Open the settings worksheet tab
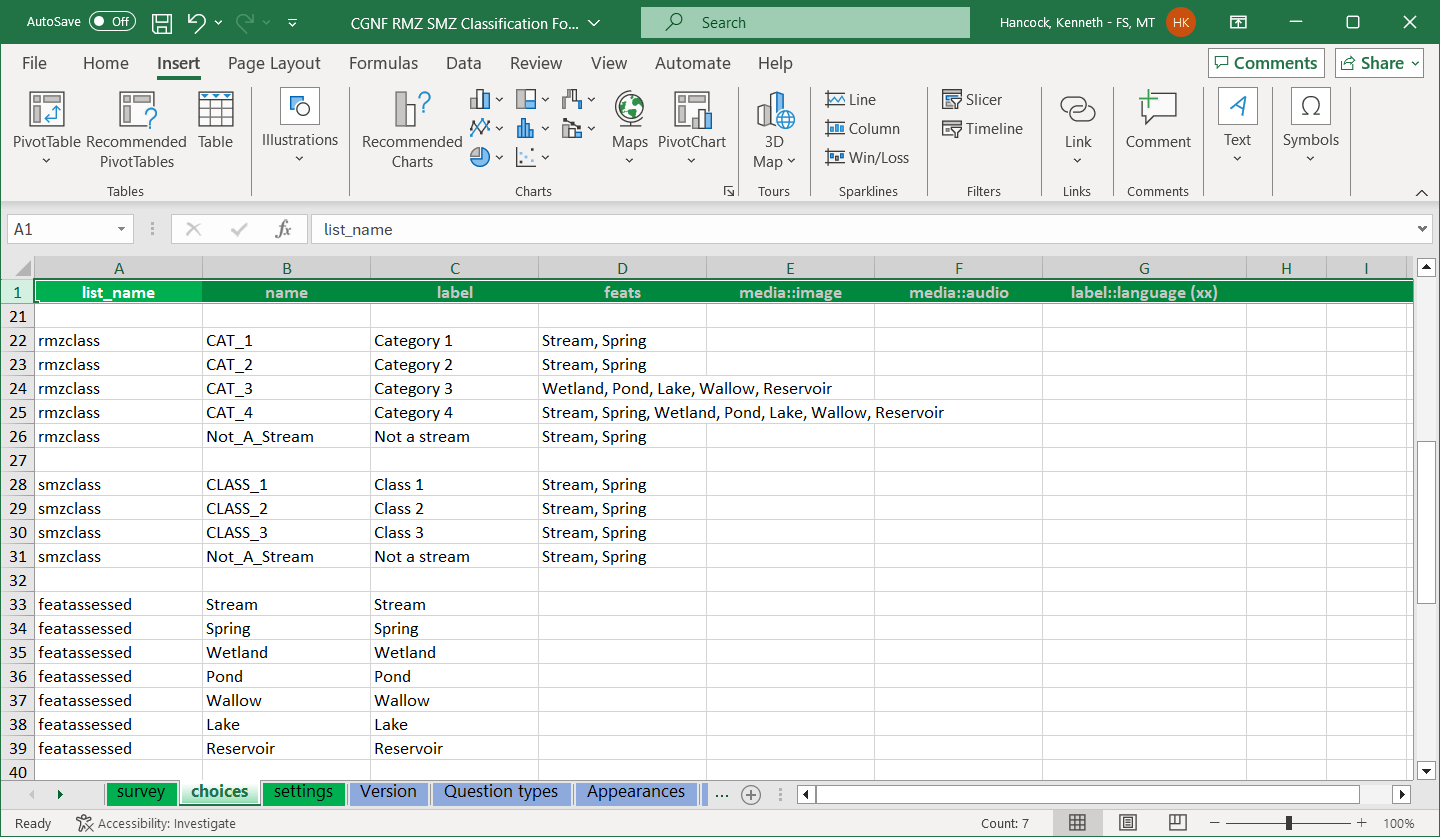 click(x=303, y=791)
